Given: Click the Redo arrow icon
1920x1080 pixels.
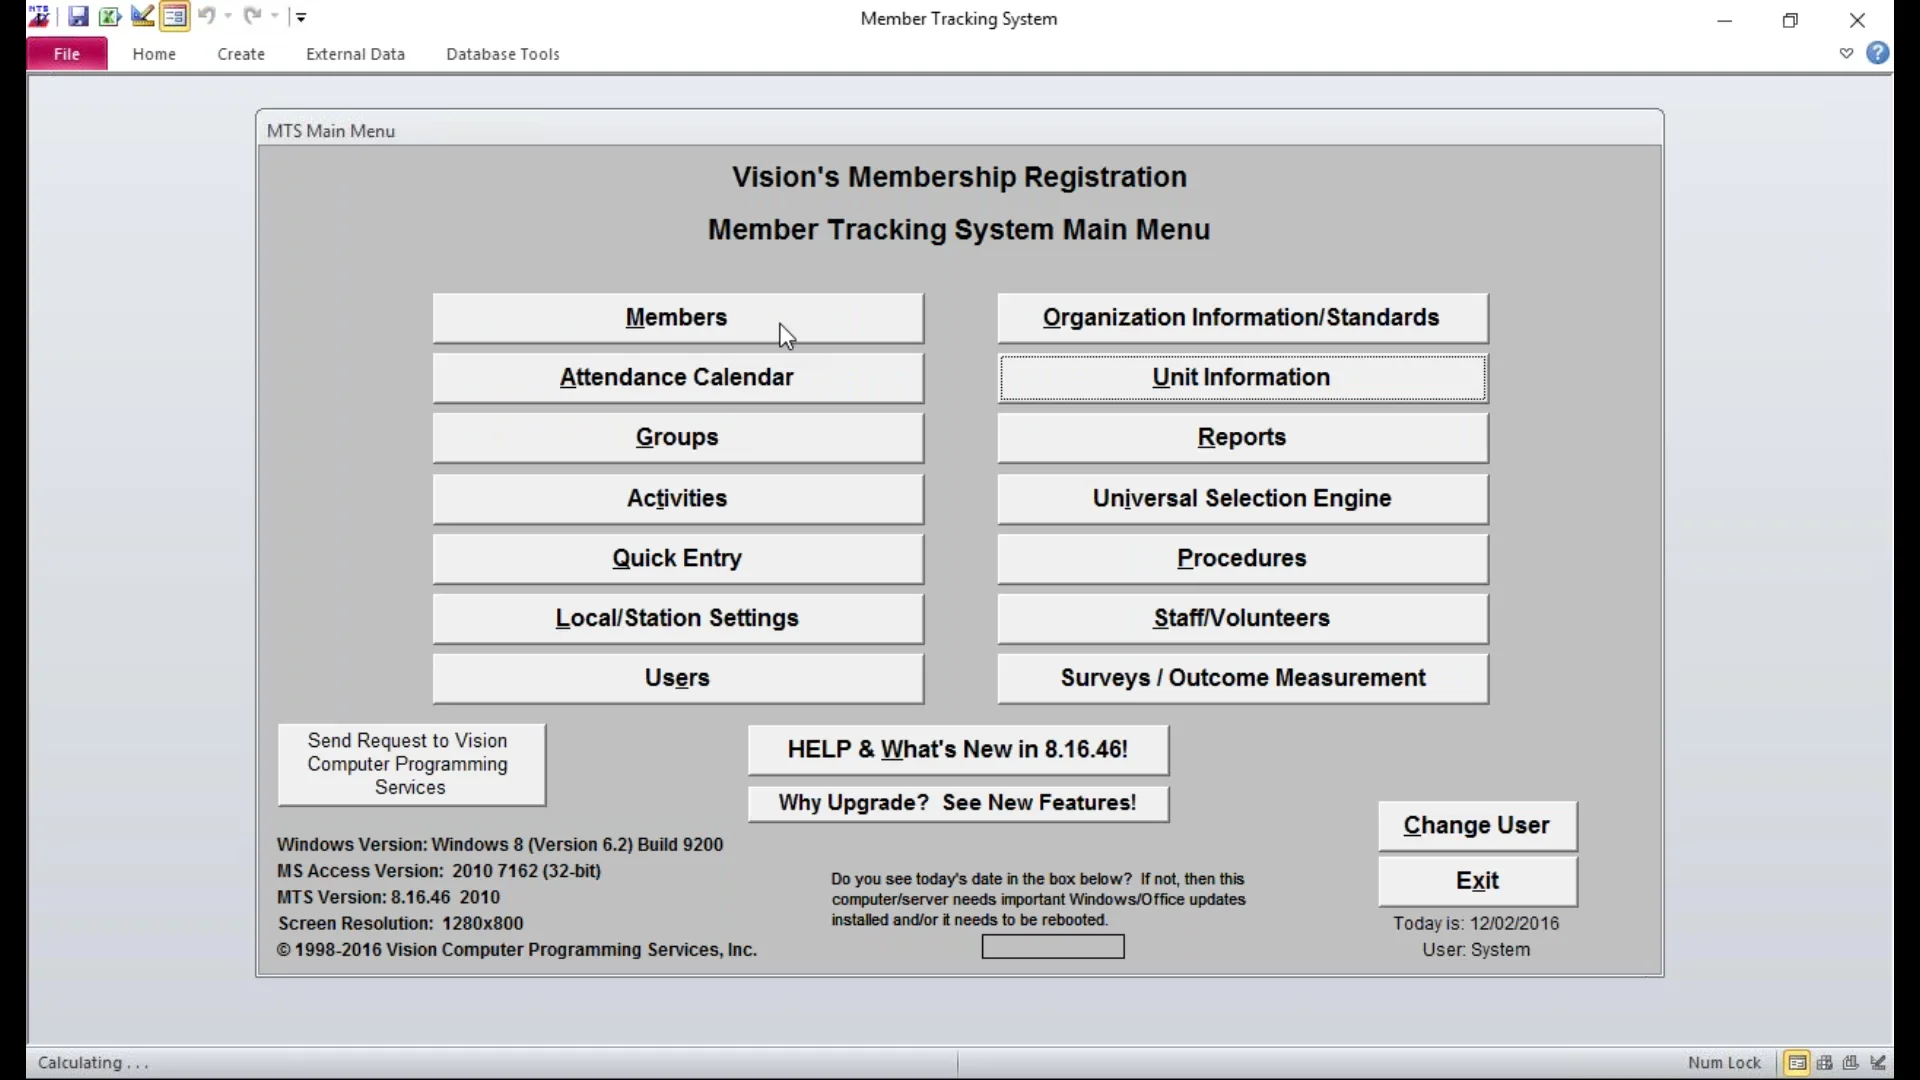Looking at the screenshot, I should pos(252,16).
